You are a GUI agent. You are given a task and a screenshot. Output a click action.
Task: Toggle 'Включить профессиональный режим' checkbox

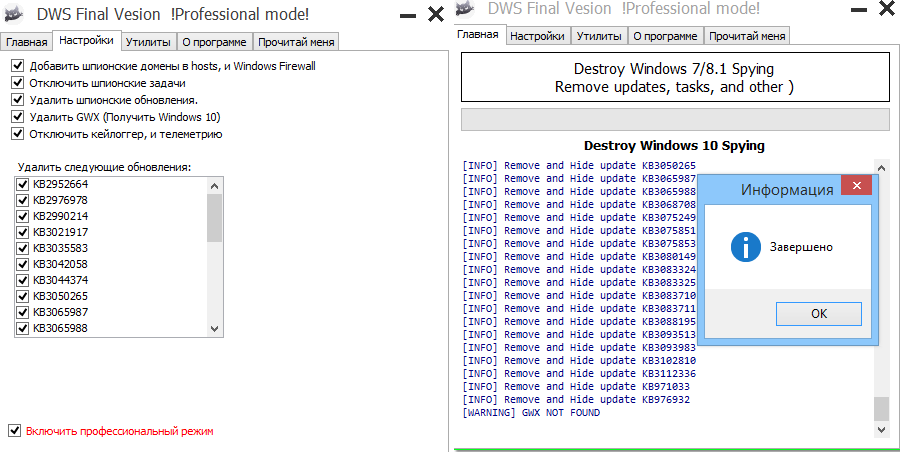[x=14, y=430]
